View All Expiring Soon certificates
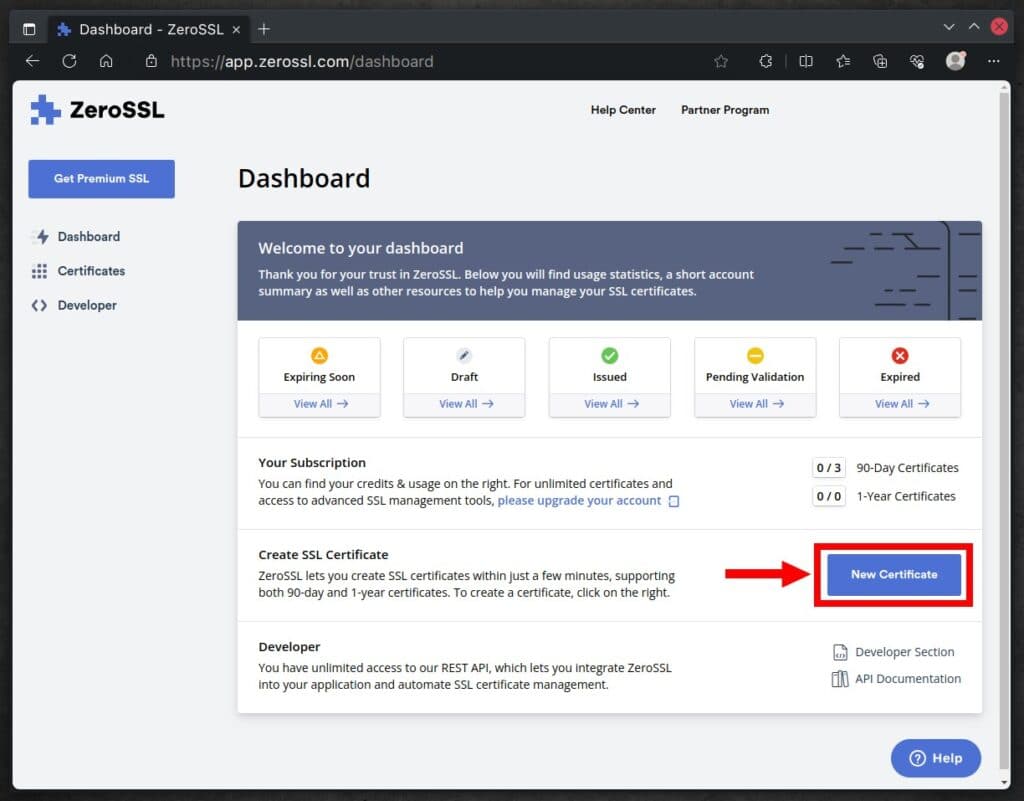This screenshot has height=801, width=1024. [x=320, y=404]
